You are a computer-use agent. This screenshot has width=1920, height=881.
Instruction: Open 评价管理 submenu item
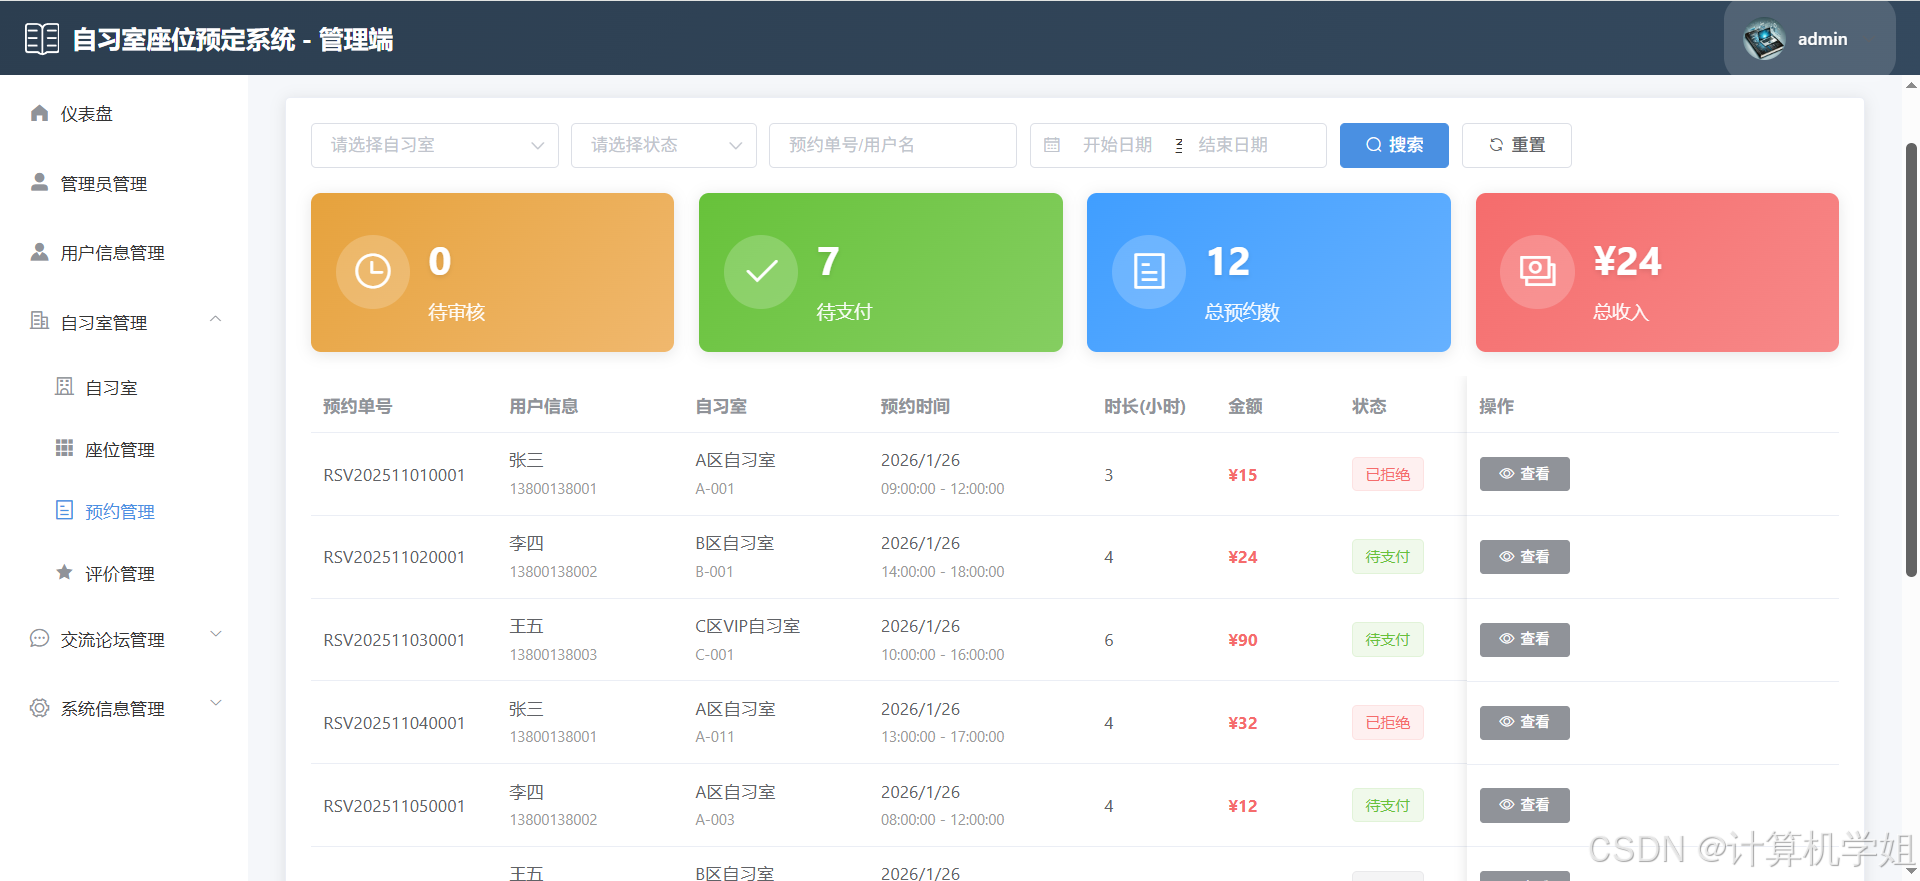coord(124,574)
